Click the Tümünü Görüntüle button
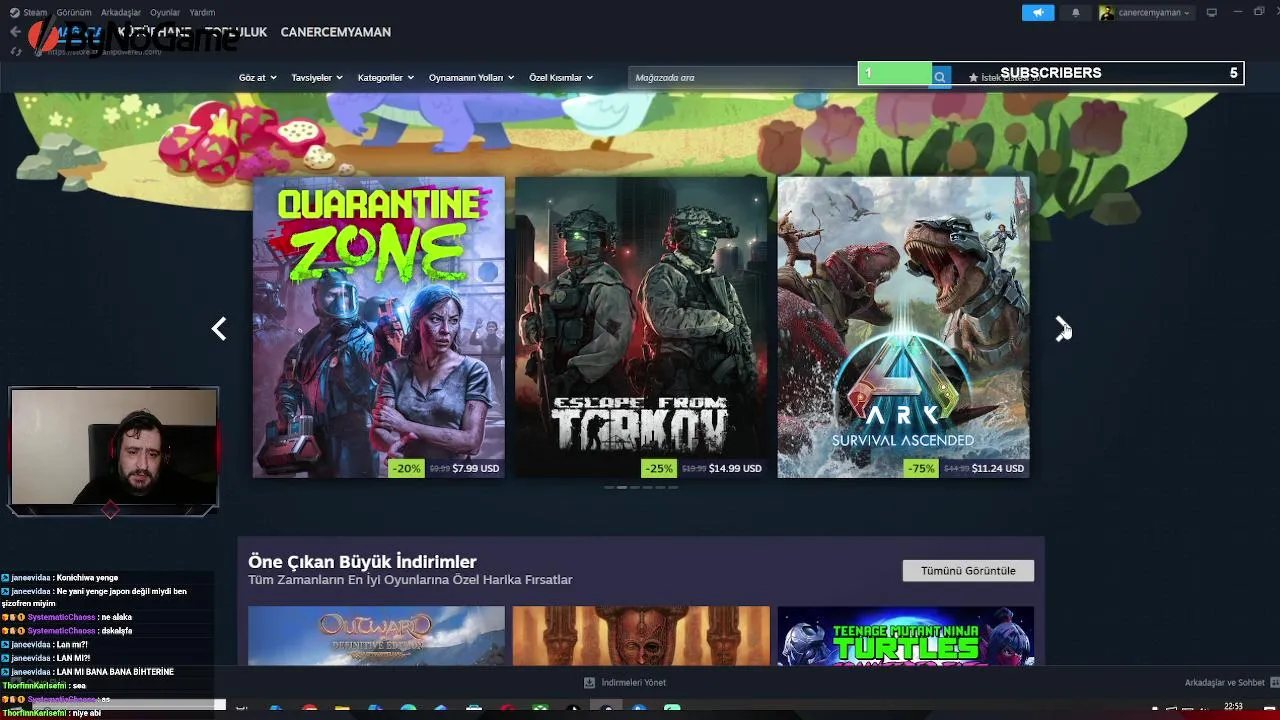The width and height of the screenshot is (1280, 720). tap(968, 570)
